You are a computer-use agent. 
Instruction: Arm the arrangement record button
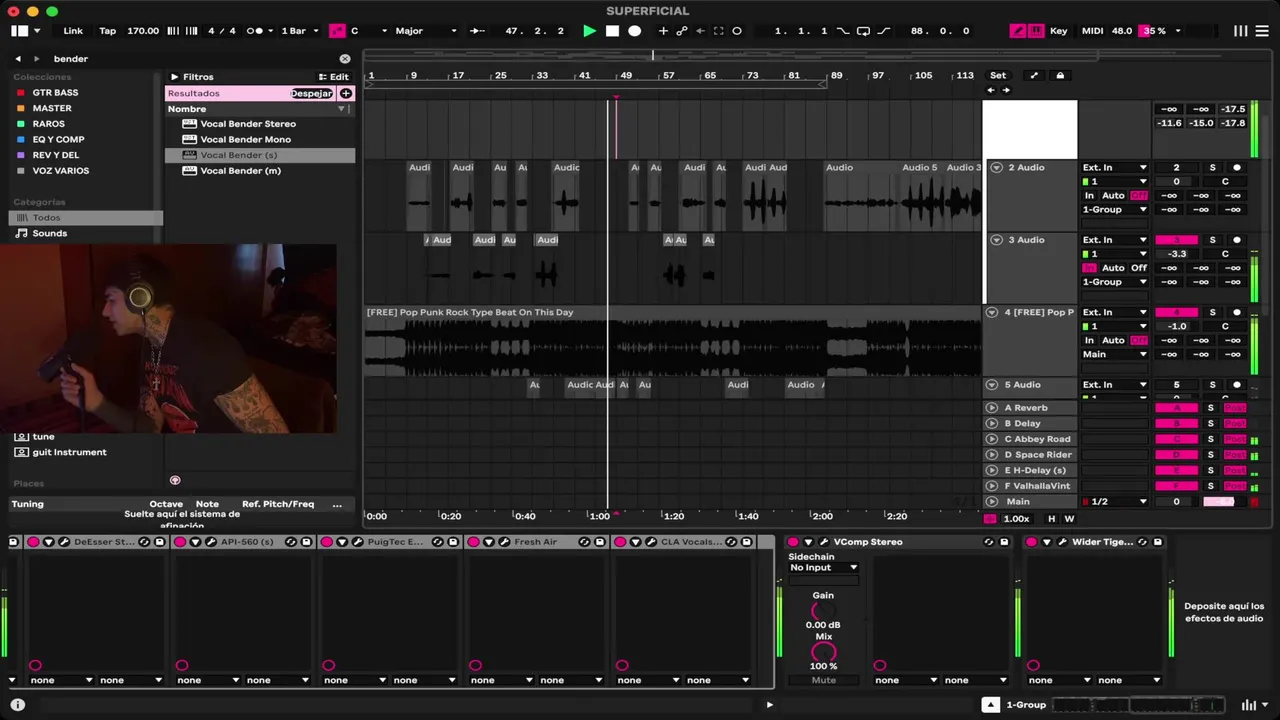click(x=634, y=31)
